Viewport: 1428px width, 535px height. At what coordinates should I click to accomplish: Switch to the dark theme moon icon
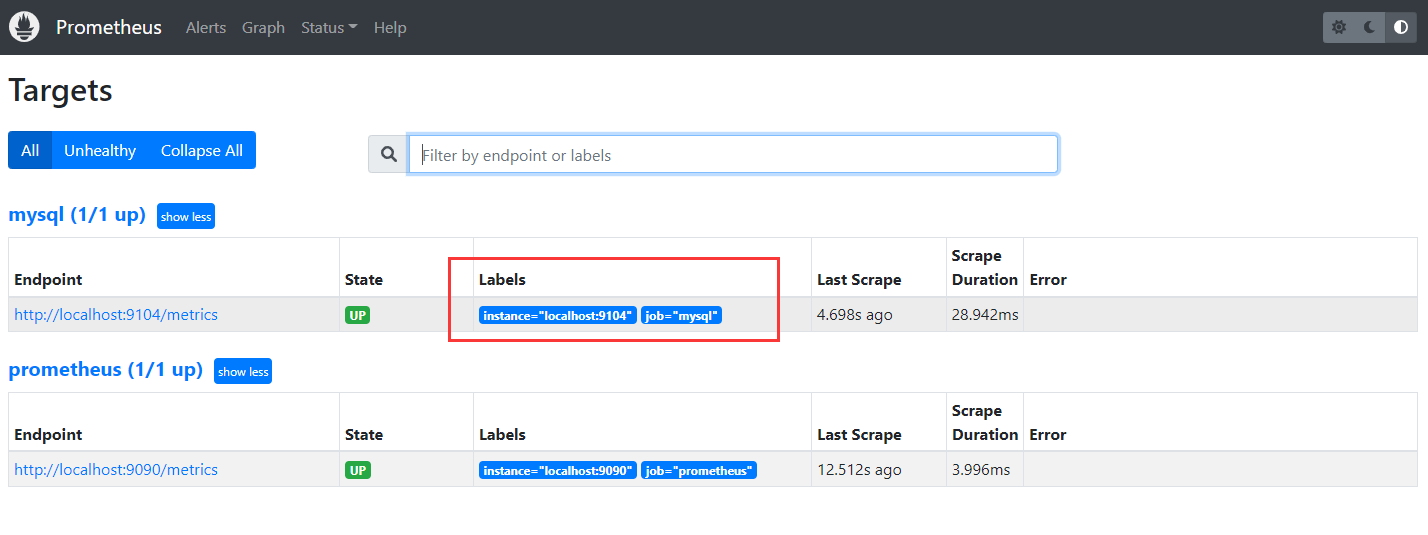point(1370,27)
